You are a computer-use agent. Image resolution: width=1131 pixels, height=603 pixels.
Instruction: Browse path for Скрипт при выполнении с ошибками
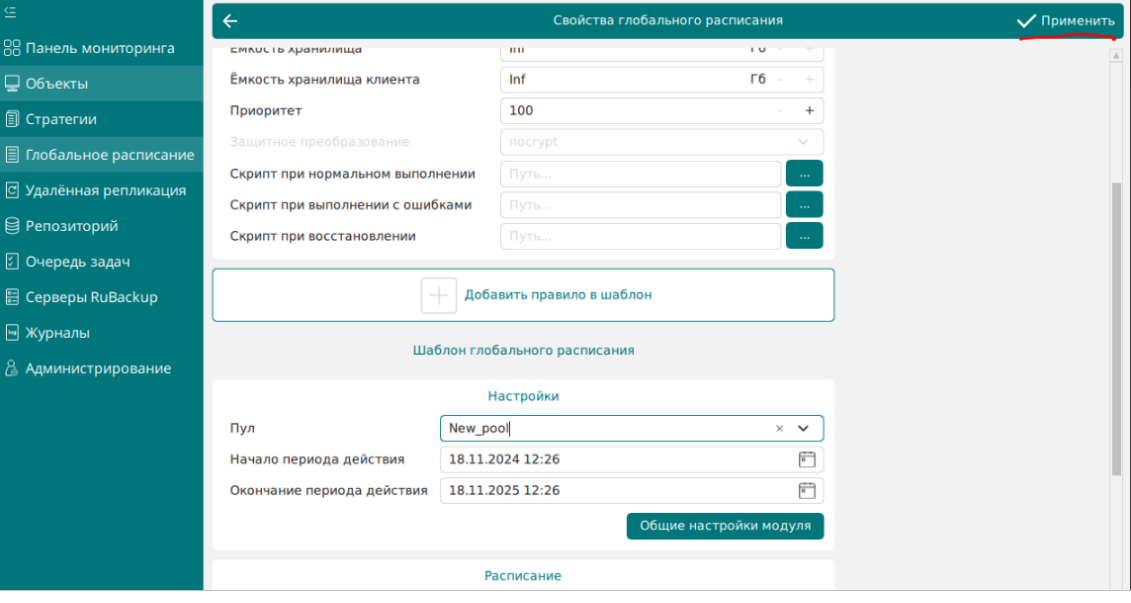point(804,205)
